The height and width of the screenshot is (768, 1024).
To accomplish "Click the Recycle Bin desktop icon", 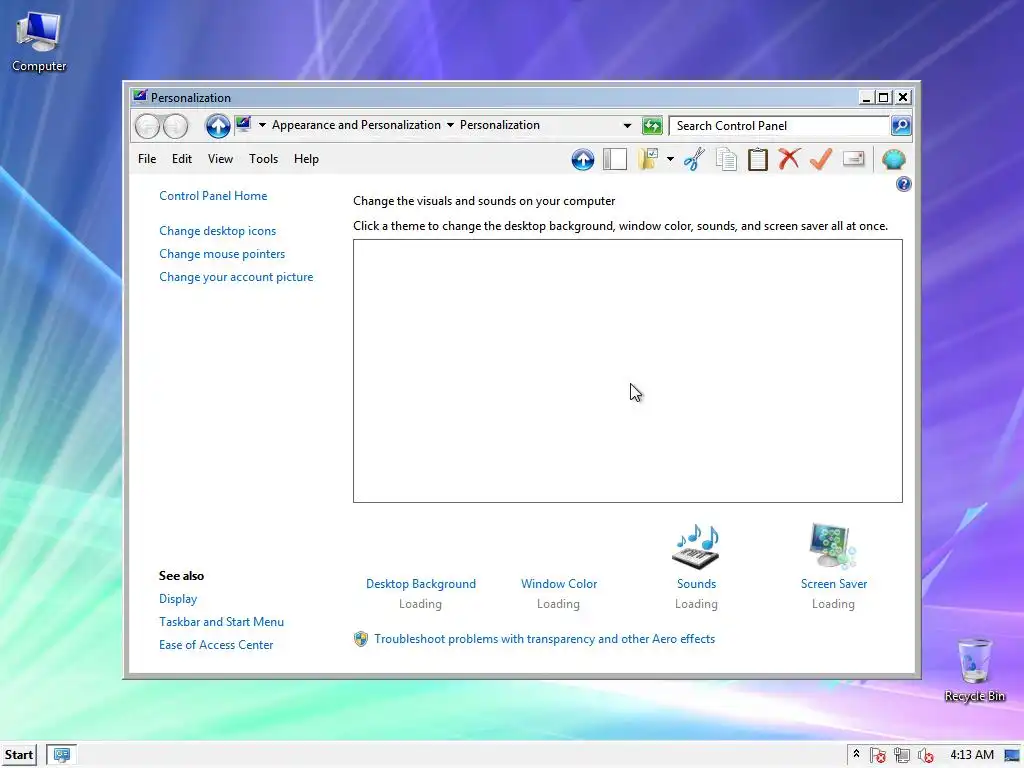I will tap(974, 670).
